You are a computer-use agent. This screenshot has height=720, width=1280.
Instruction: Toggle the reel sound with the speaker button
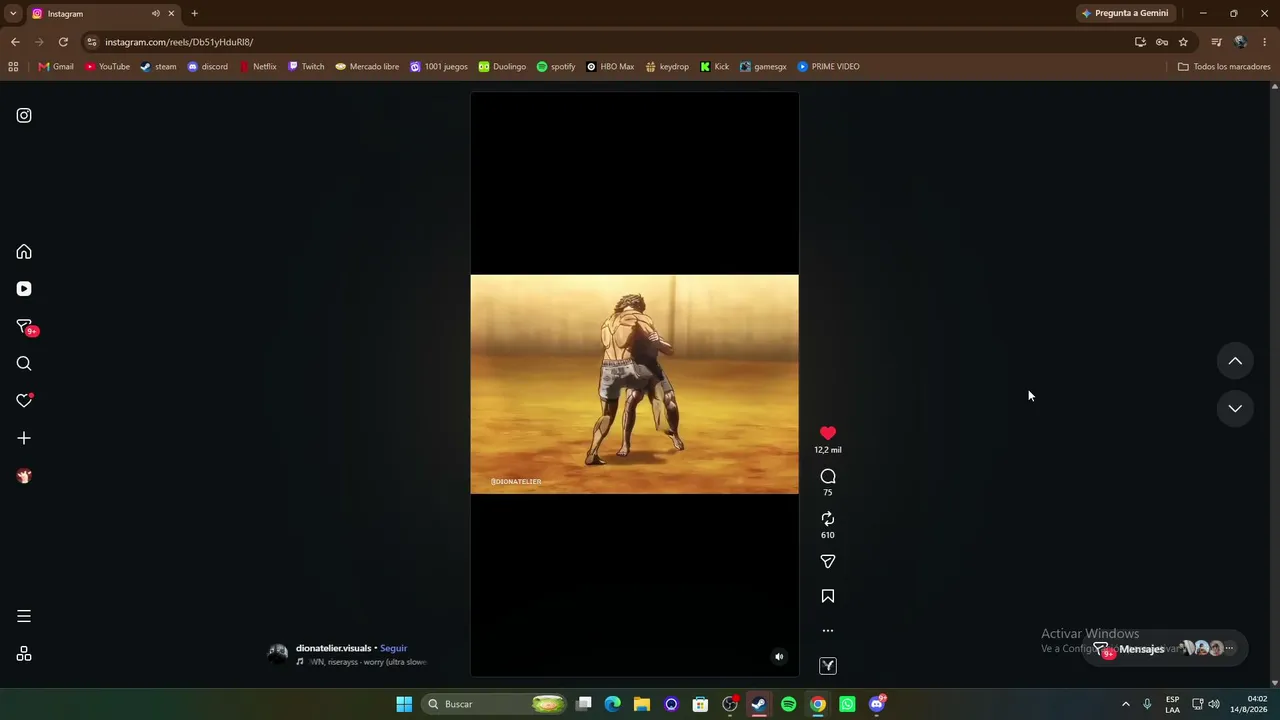[x=779, y=657]
